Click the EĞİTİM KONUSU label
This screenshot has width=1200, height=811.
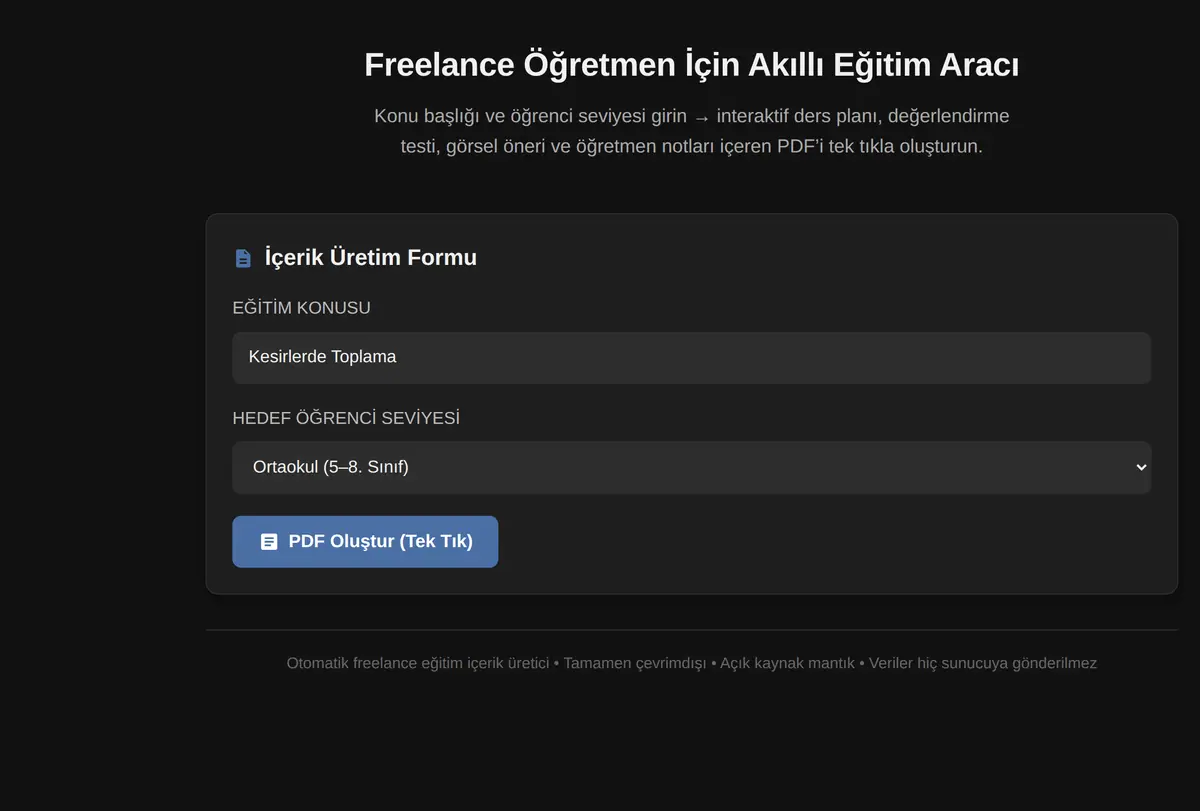click(x=302, y=308)
